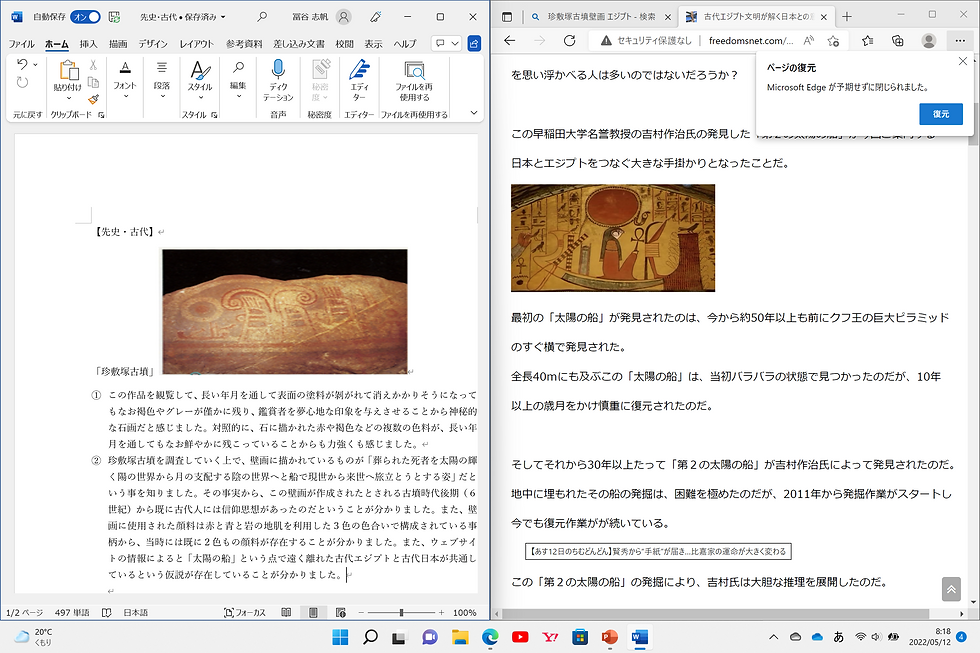This screenshot has height=653, width=980.
Task: Open Edge Collections icon
Action: [898, 41]
